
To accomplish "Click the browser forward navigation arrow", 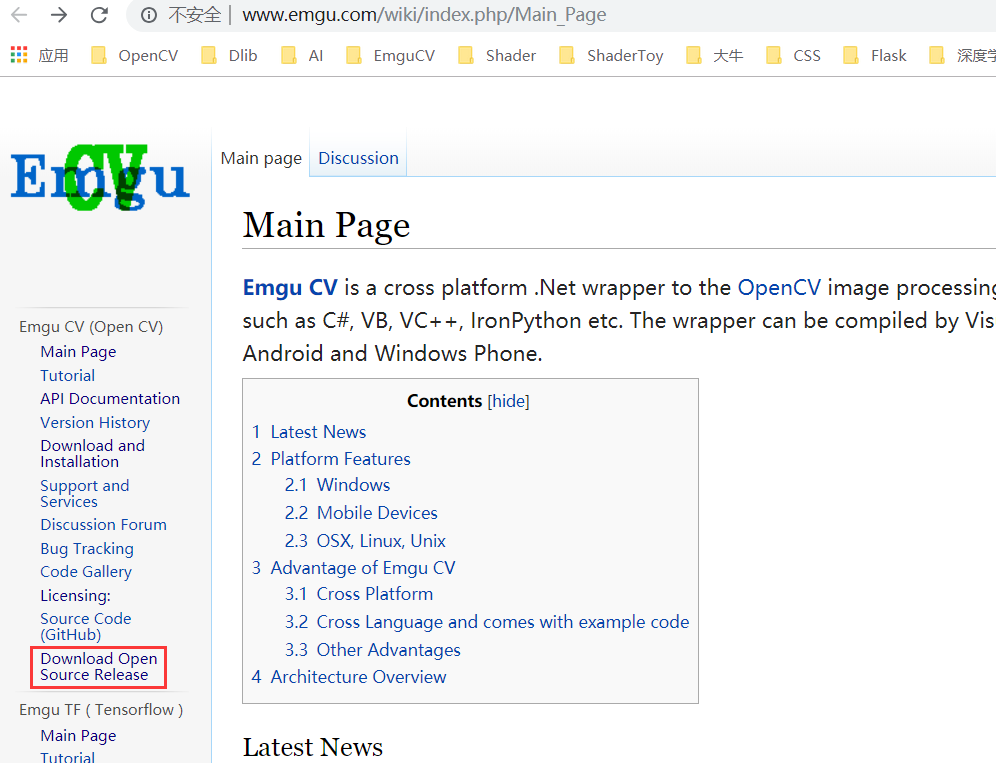I will (x=56, y=15).
